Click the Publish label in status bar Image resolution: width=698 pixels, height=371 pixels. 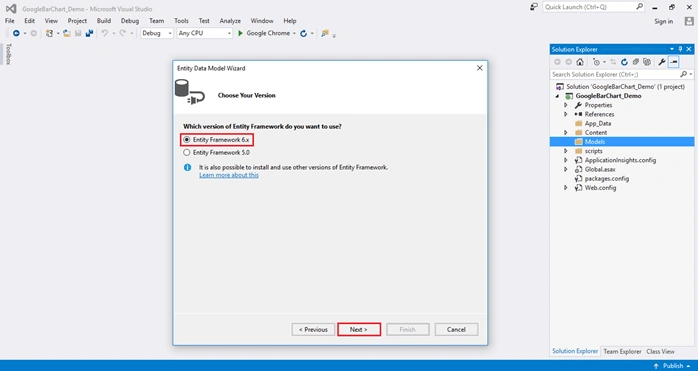(x=673, y=366)
